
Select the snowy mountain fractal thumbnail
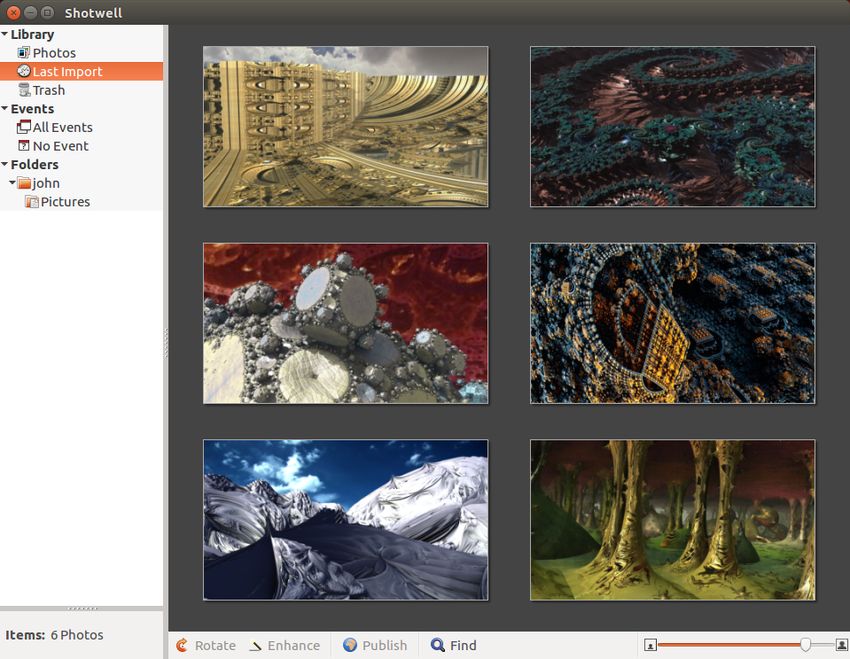[346, 520]
